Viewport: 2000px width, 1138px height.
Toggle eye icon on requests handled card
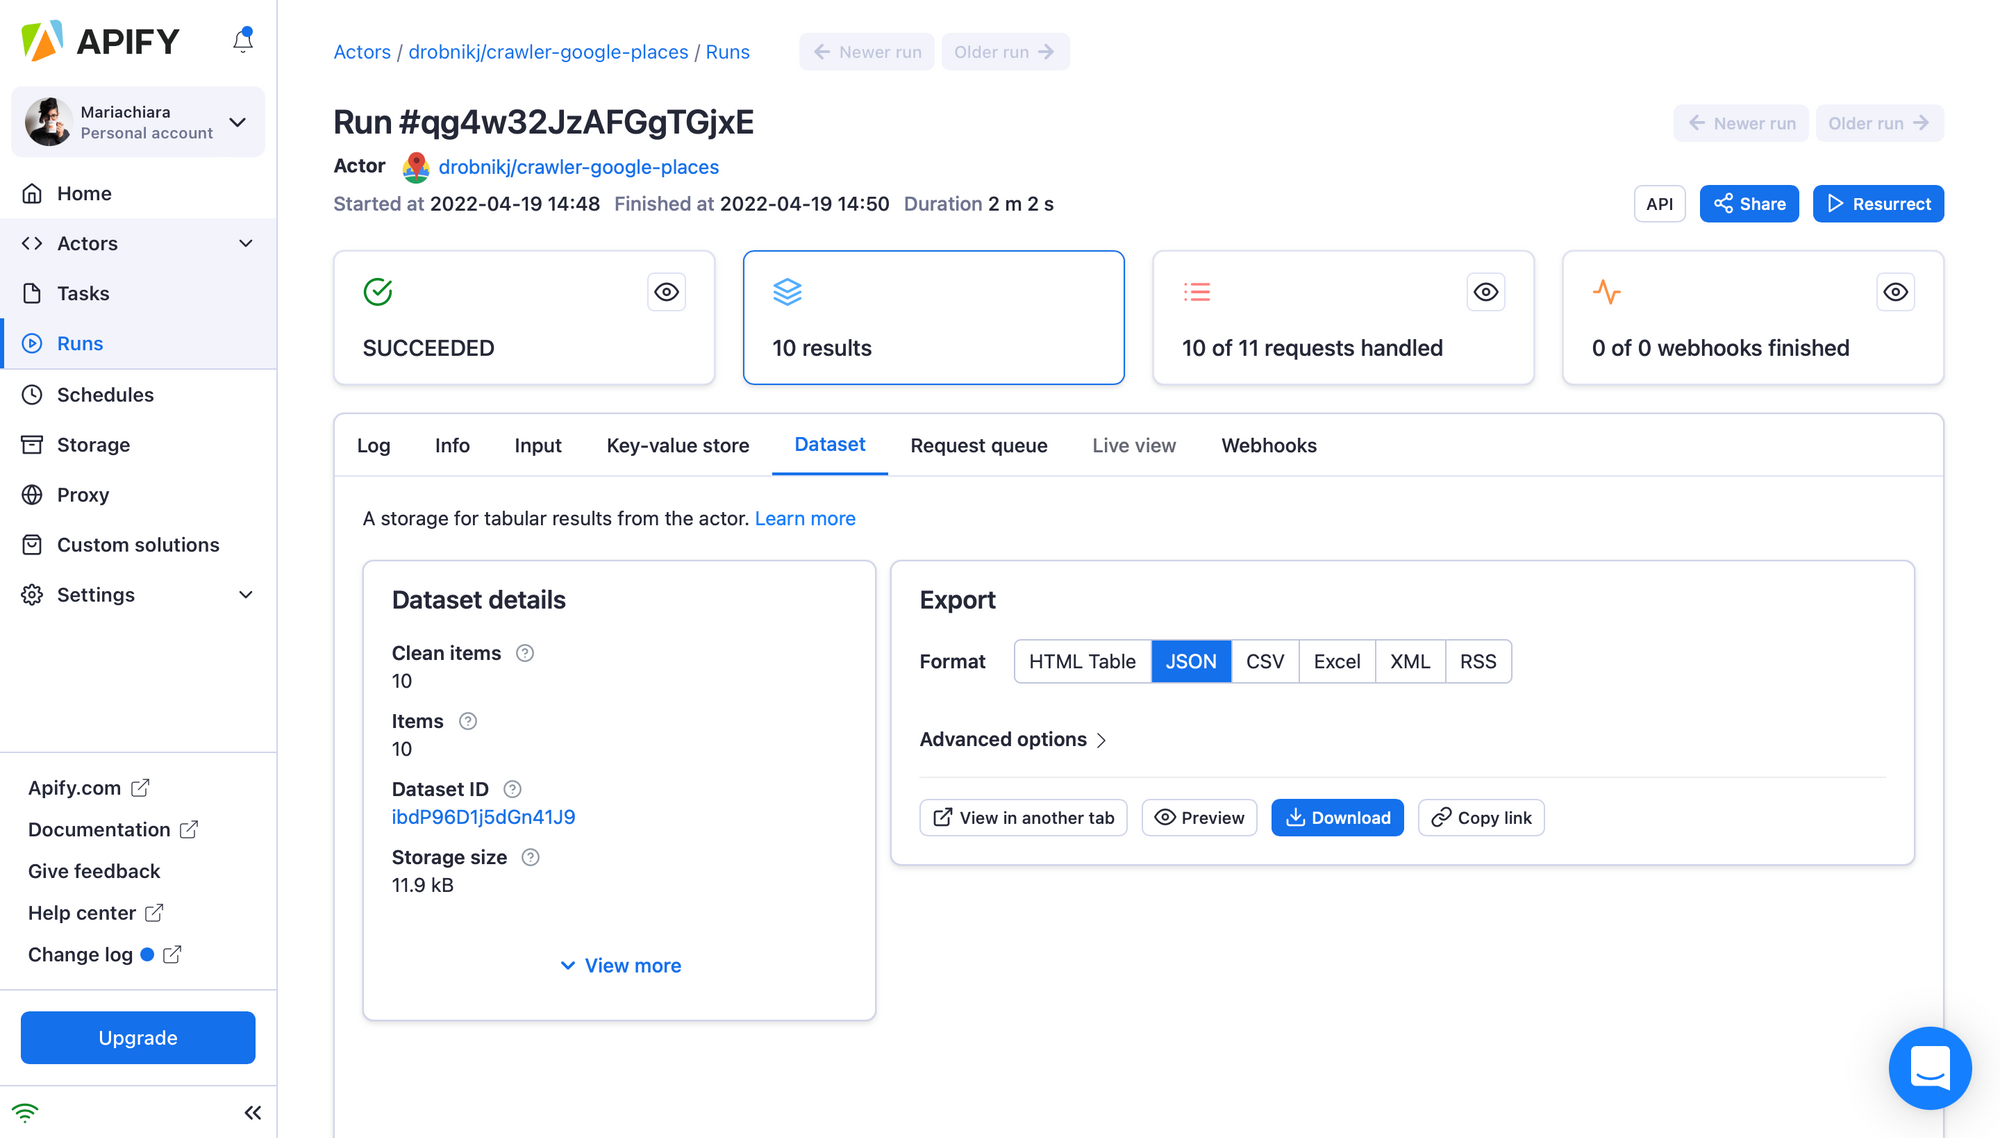pos(1486,292)
